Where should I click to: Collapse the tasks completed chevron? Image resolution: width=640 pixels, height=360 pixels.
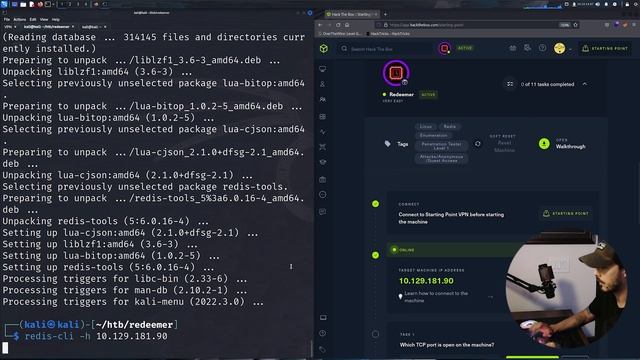(584, 84)
